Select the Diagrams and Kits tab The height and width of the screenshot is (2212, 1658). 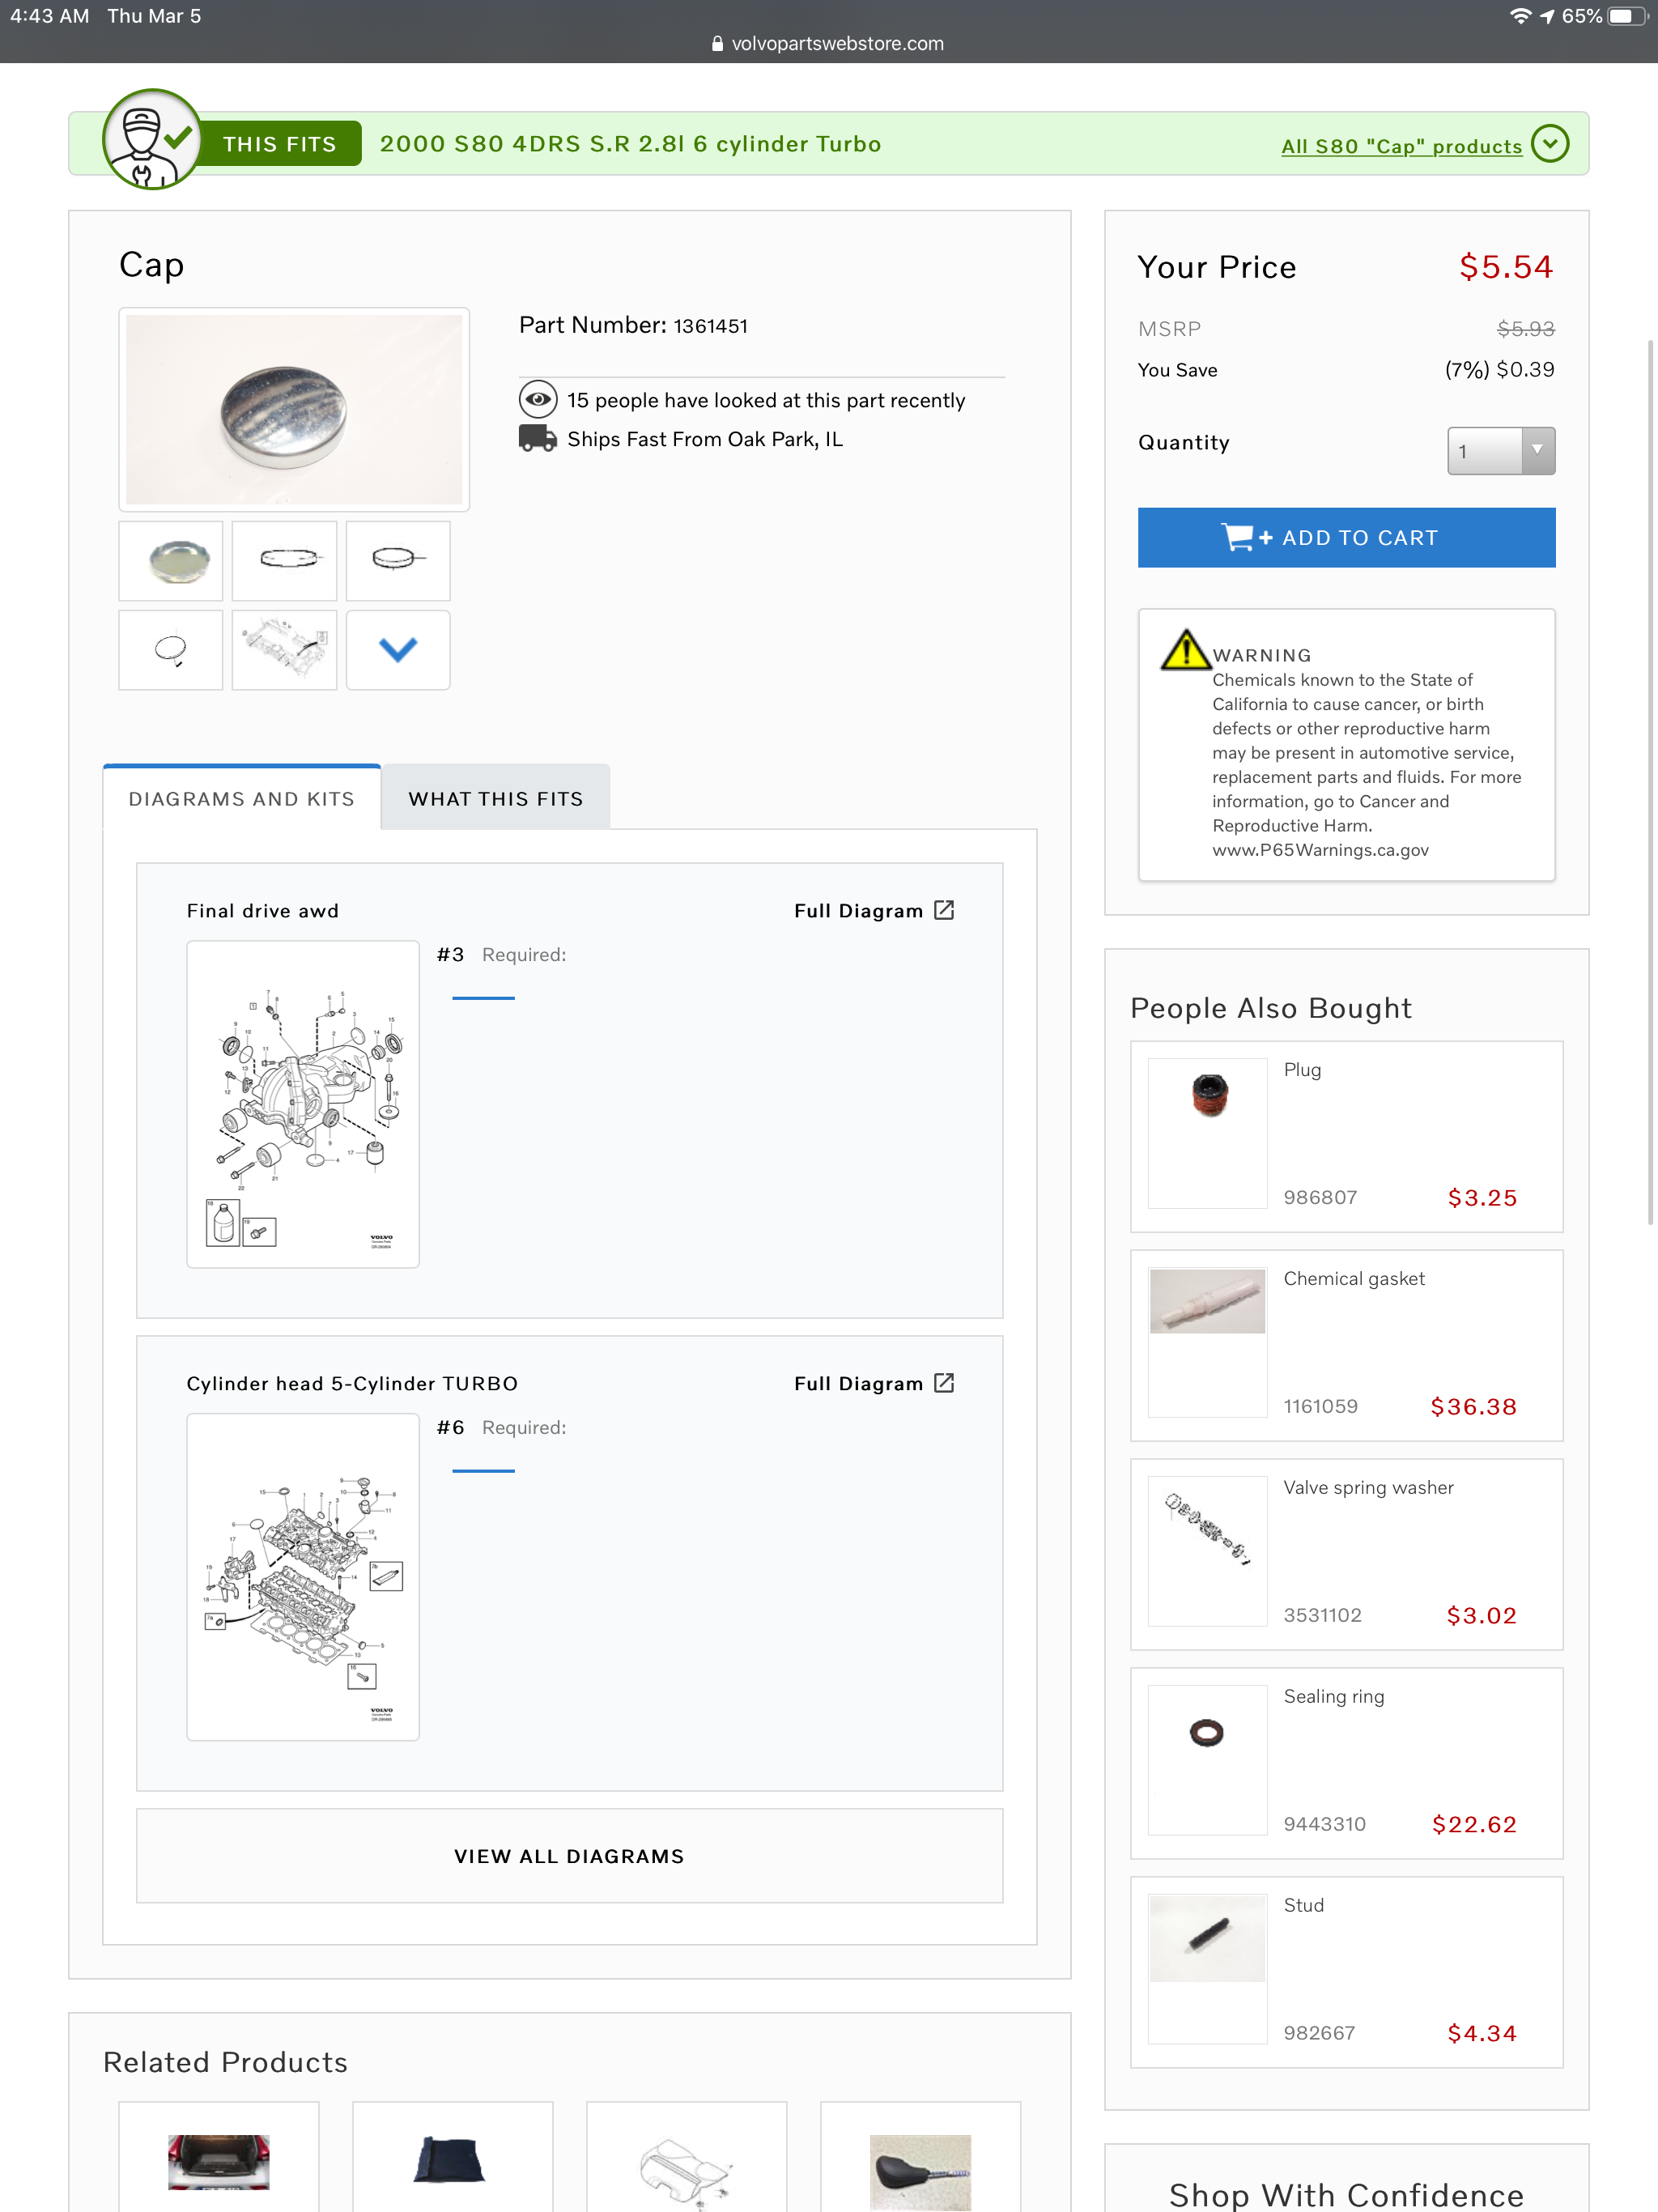242,798
